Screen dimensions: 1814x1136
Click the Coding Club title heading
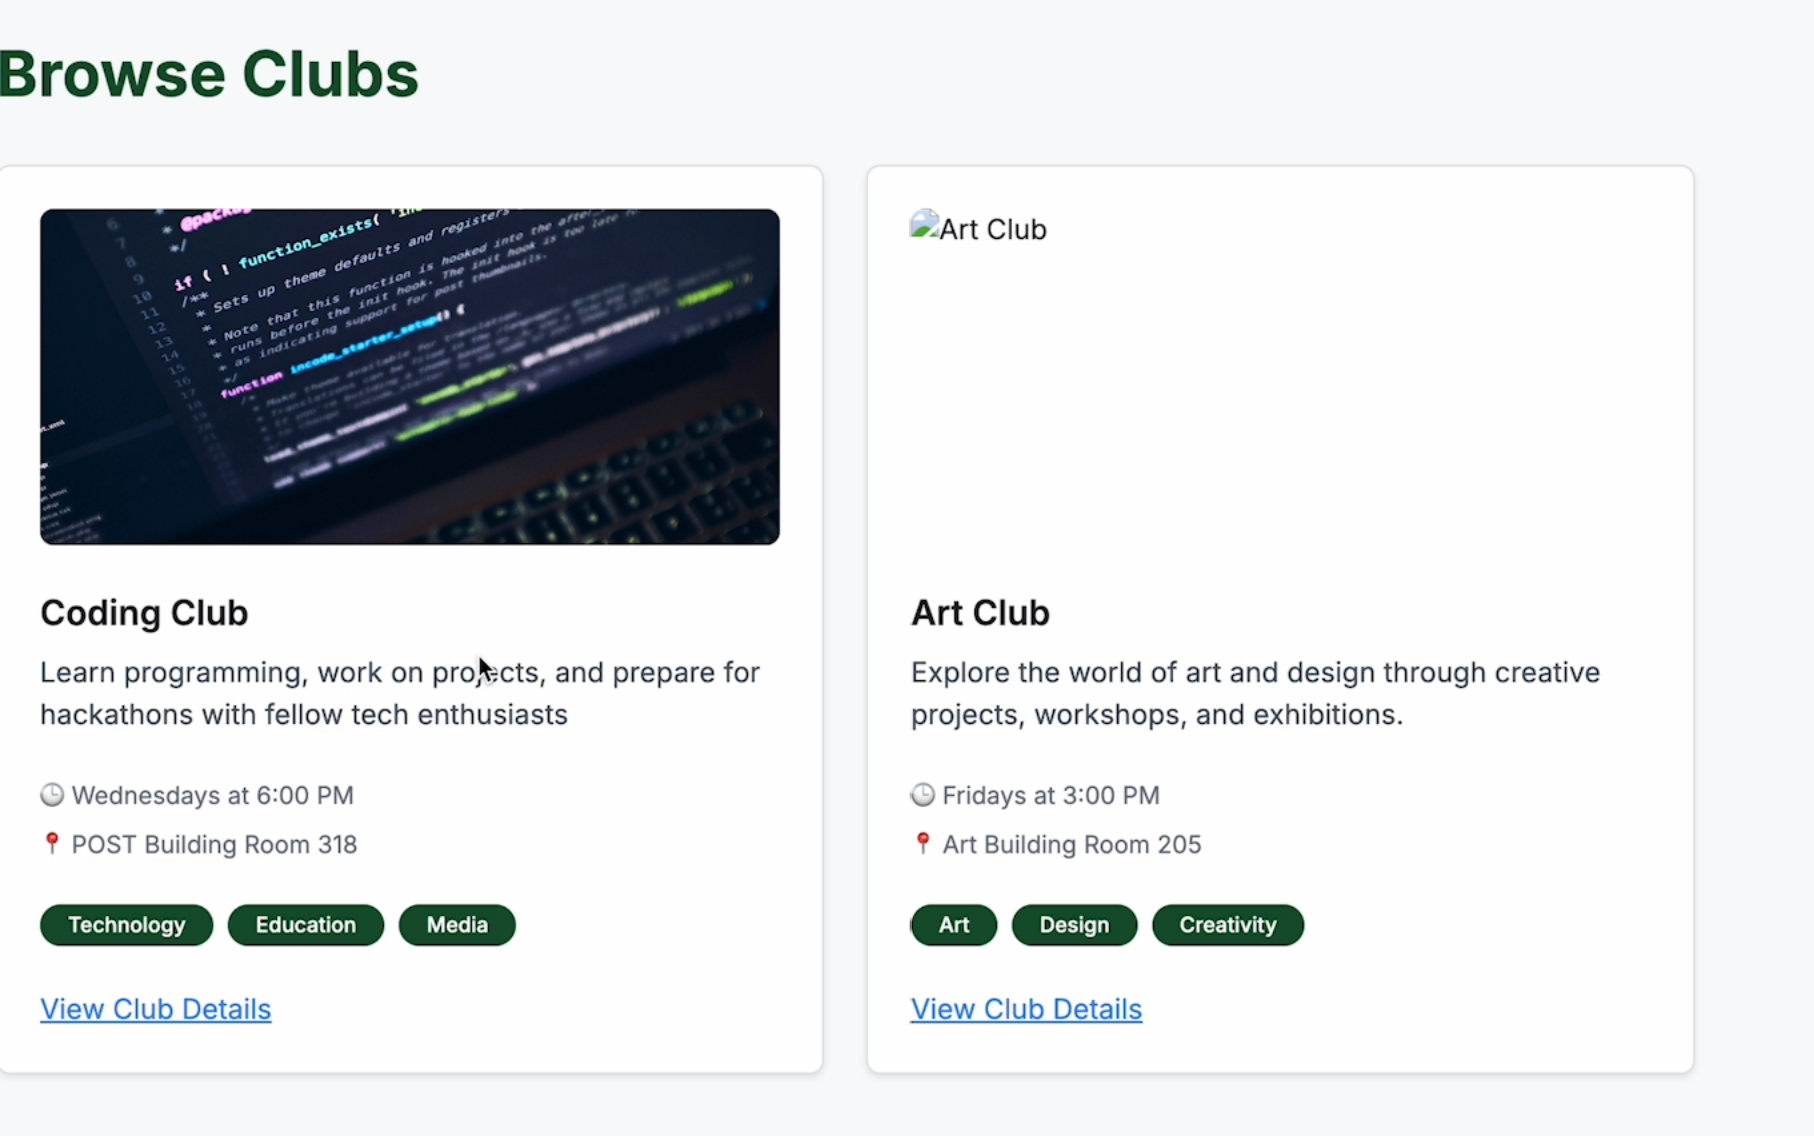pyautogui.click(x=143, y=613)
